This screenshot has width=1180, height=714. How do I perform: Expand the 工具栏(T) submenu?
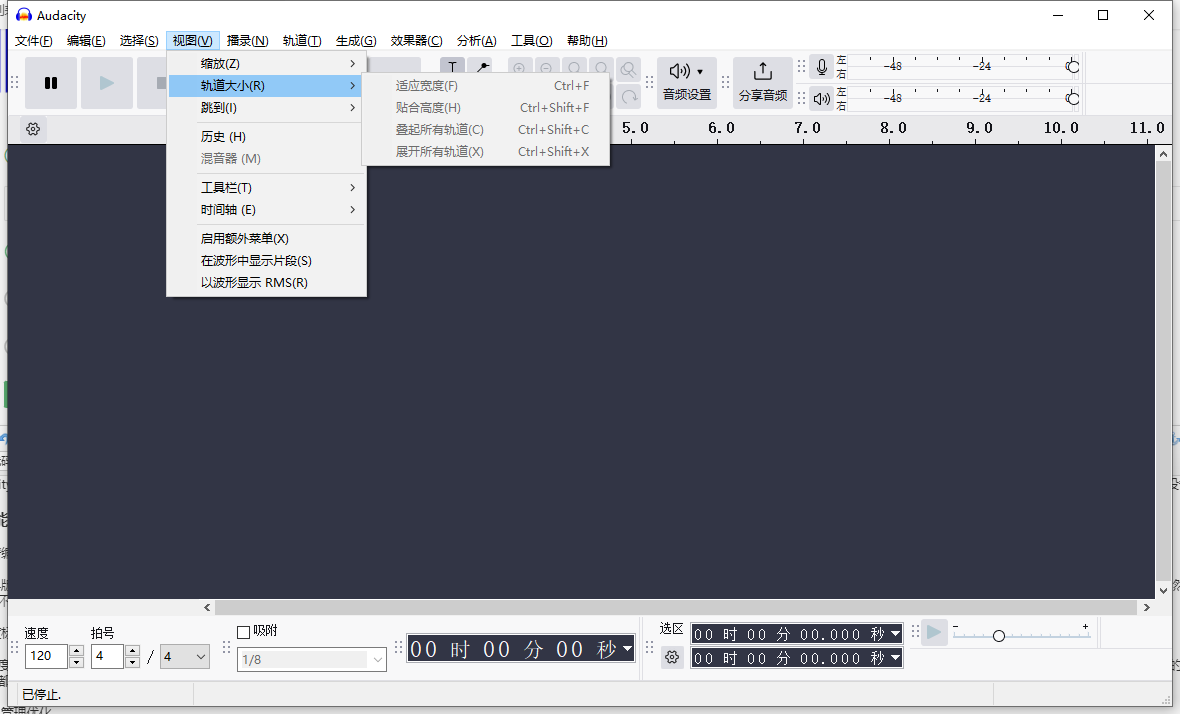(267, 187)
